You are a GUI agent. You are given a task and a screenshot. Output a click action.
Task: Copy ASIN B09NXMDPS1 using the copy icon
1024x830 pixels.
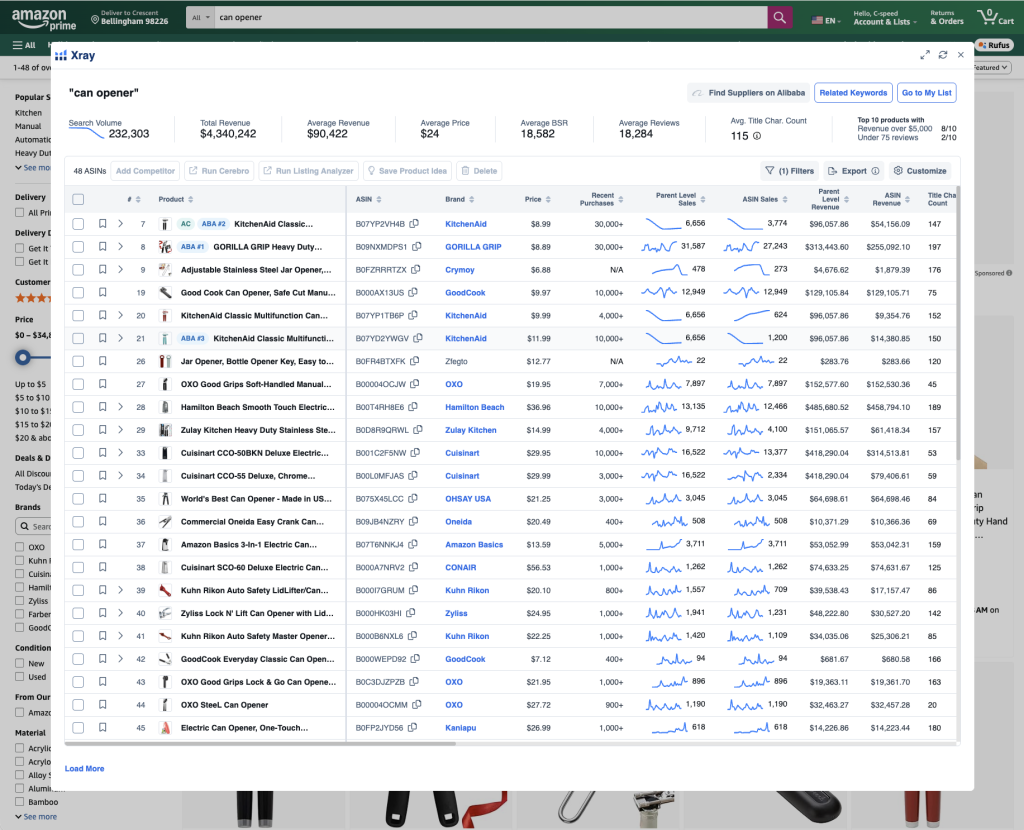[414, 247]
